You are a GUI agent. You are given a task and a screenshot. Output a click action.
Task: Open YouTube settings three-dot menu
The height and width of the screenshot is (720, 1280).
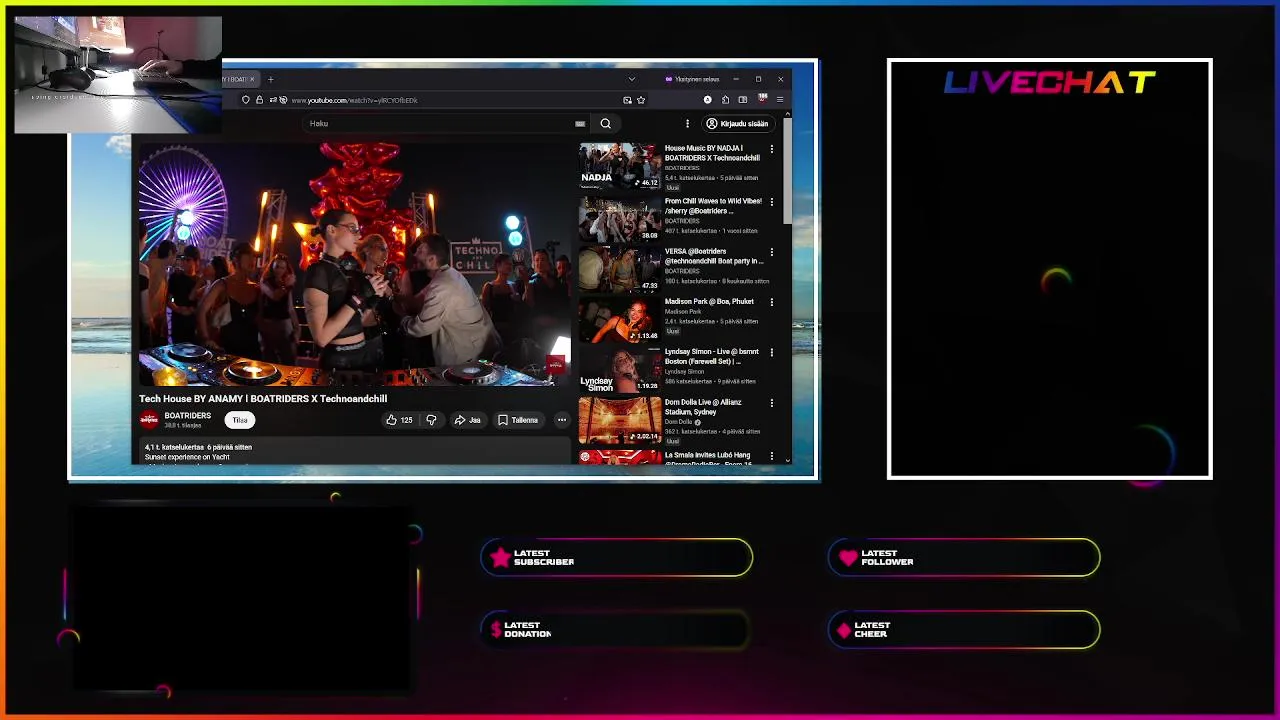(x=687, y=123)
